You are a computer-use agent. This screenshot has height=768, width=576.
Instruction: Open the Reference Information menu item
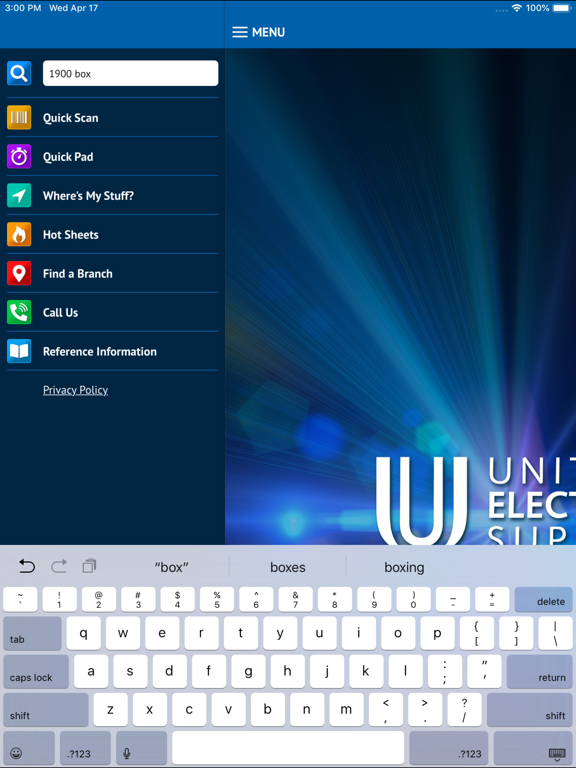point(113,351)
